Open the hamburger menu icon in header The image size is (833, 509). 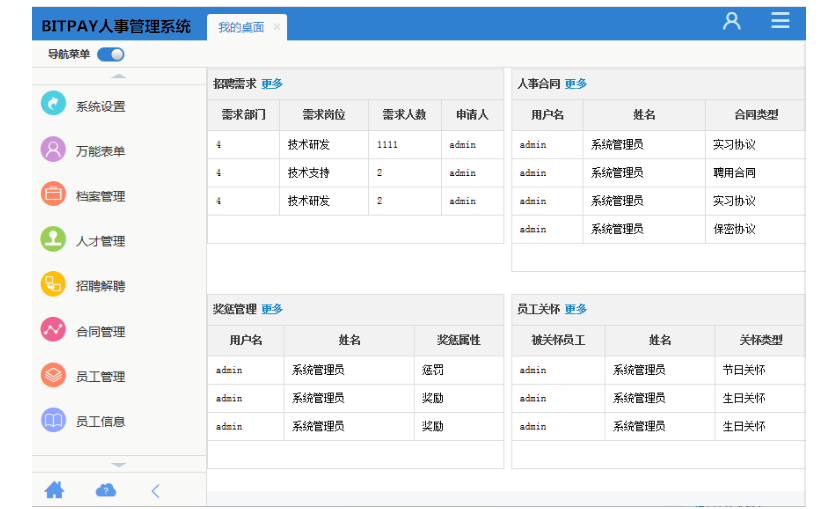(x=780, y=20)
